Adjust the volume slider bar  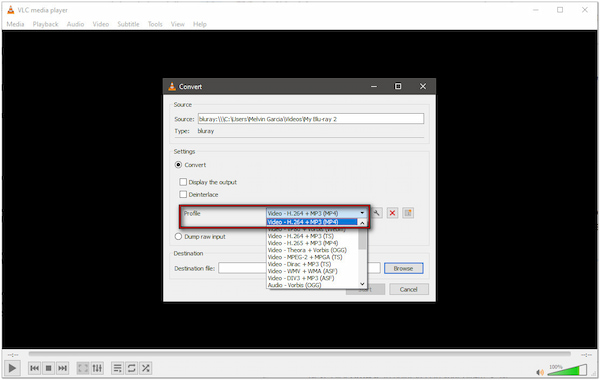click(567, 370)
